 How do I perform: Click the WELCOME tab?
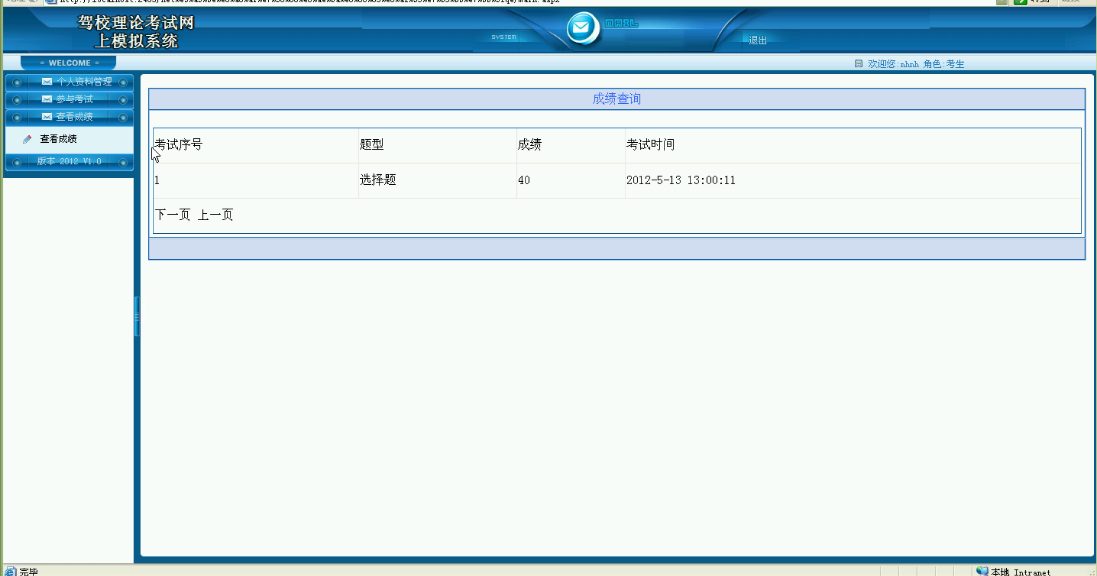(x=69, y=63)
